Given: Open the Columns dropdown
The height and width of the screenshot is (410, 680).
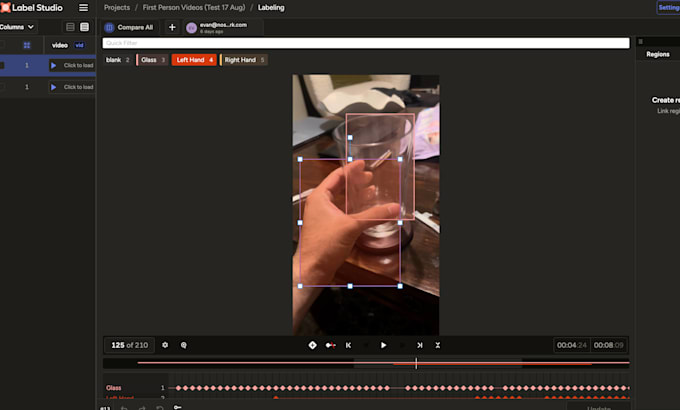Looking at the screenshot, I should [17, 27].
